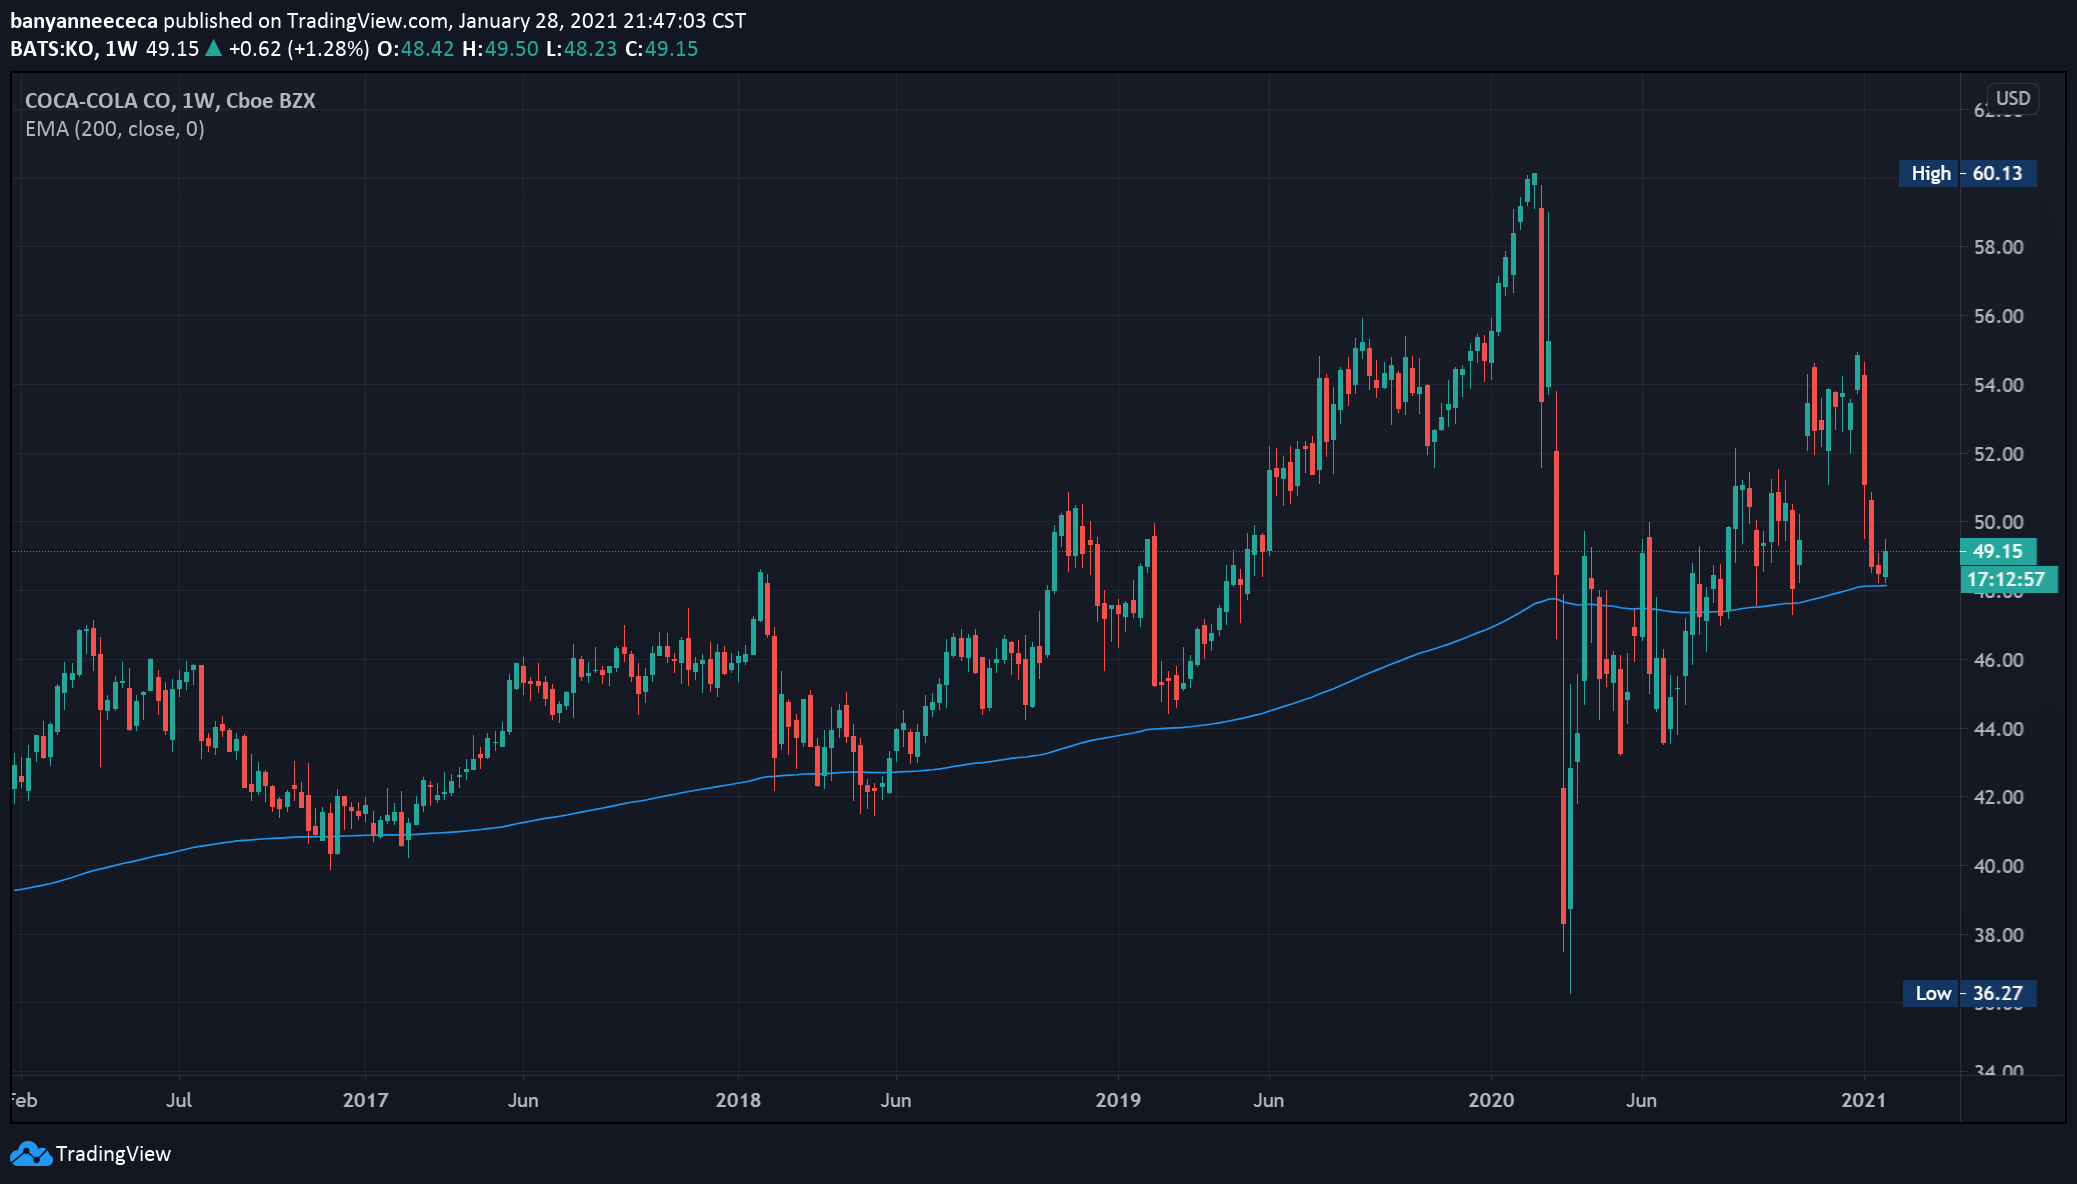This screenshot has height=1184, width=2077.
Task: Click the 2019 label on time axis
Action: pos(1118,1100)
